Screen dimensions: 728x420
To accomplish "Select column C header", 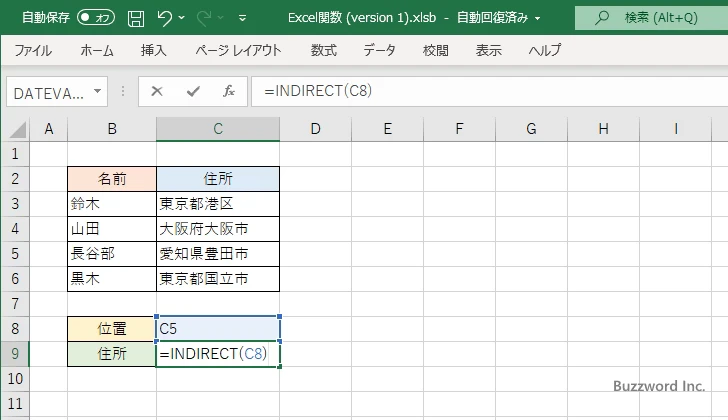I will 218,129.
